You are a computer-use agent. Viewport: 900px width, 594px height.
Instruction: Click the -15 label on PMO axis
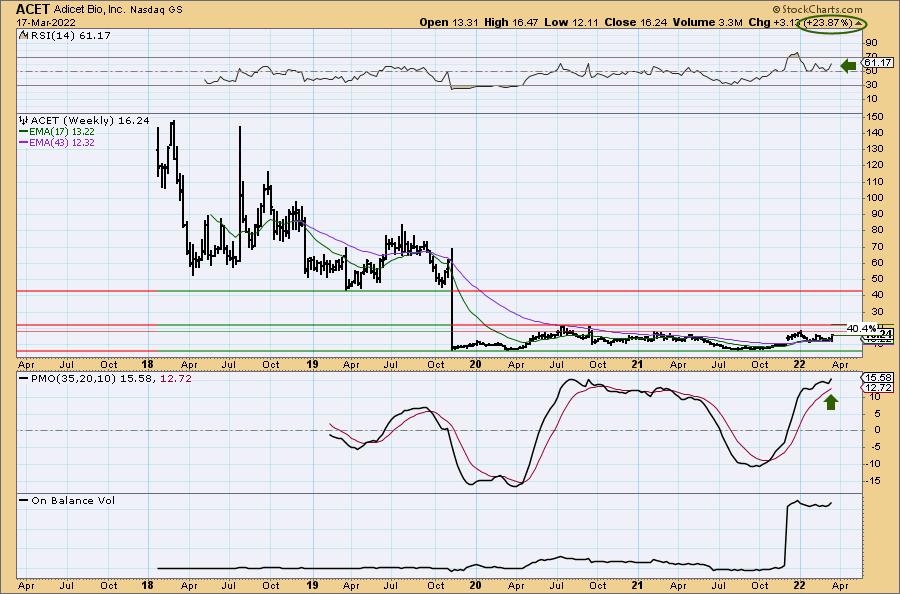tap(875, 481)
